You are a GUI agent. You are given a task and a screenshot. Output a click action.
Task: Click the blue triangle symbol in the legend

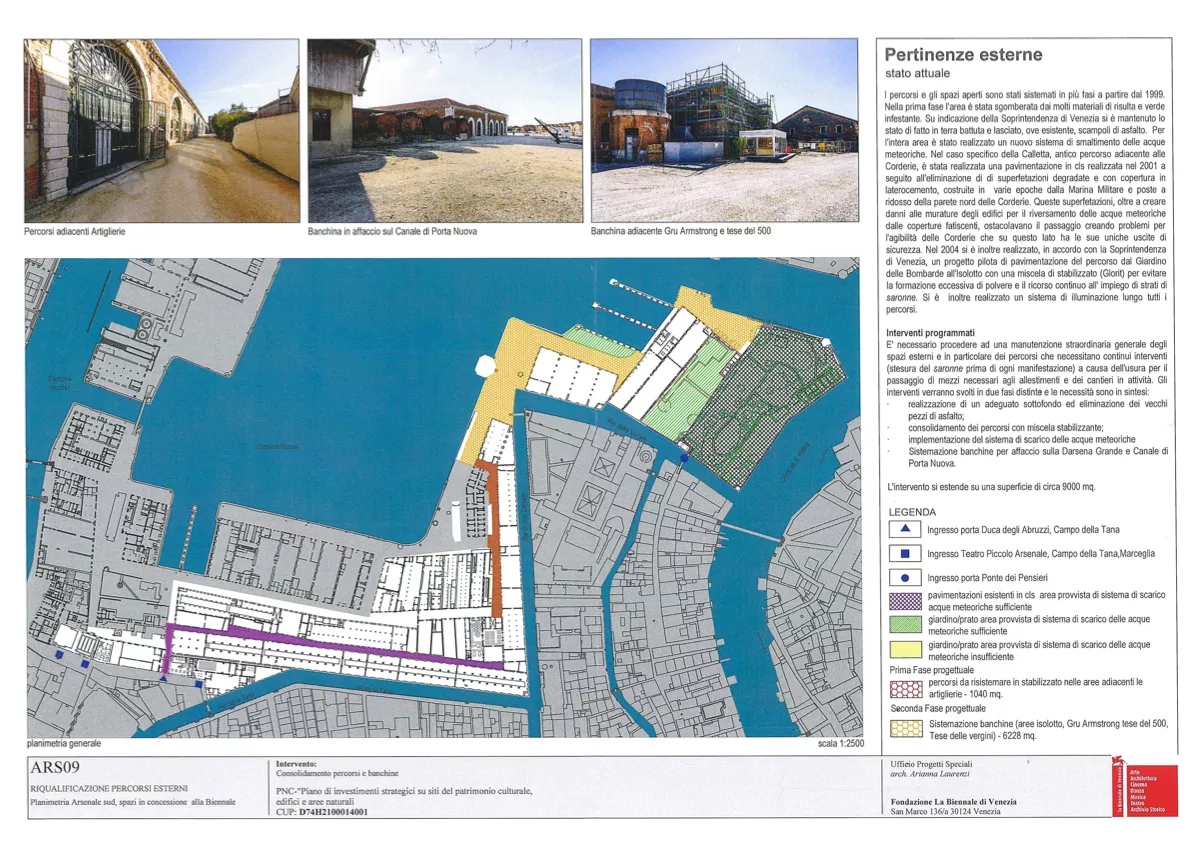coord(905,528)
